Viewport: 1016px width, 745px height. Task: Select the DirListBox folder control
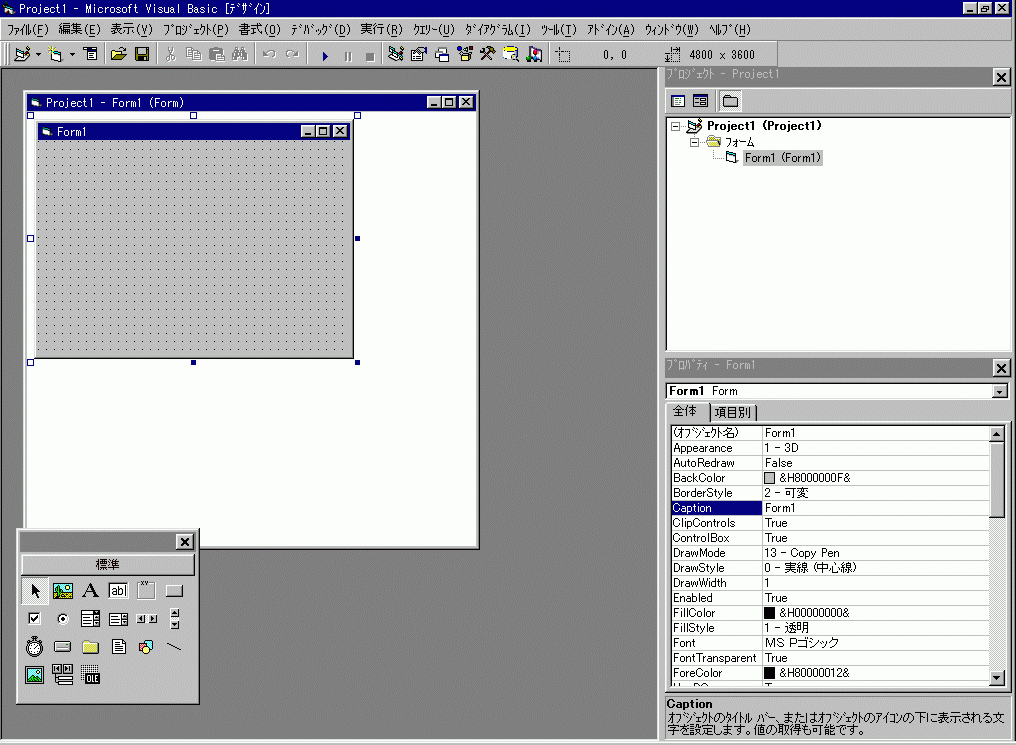91,647
